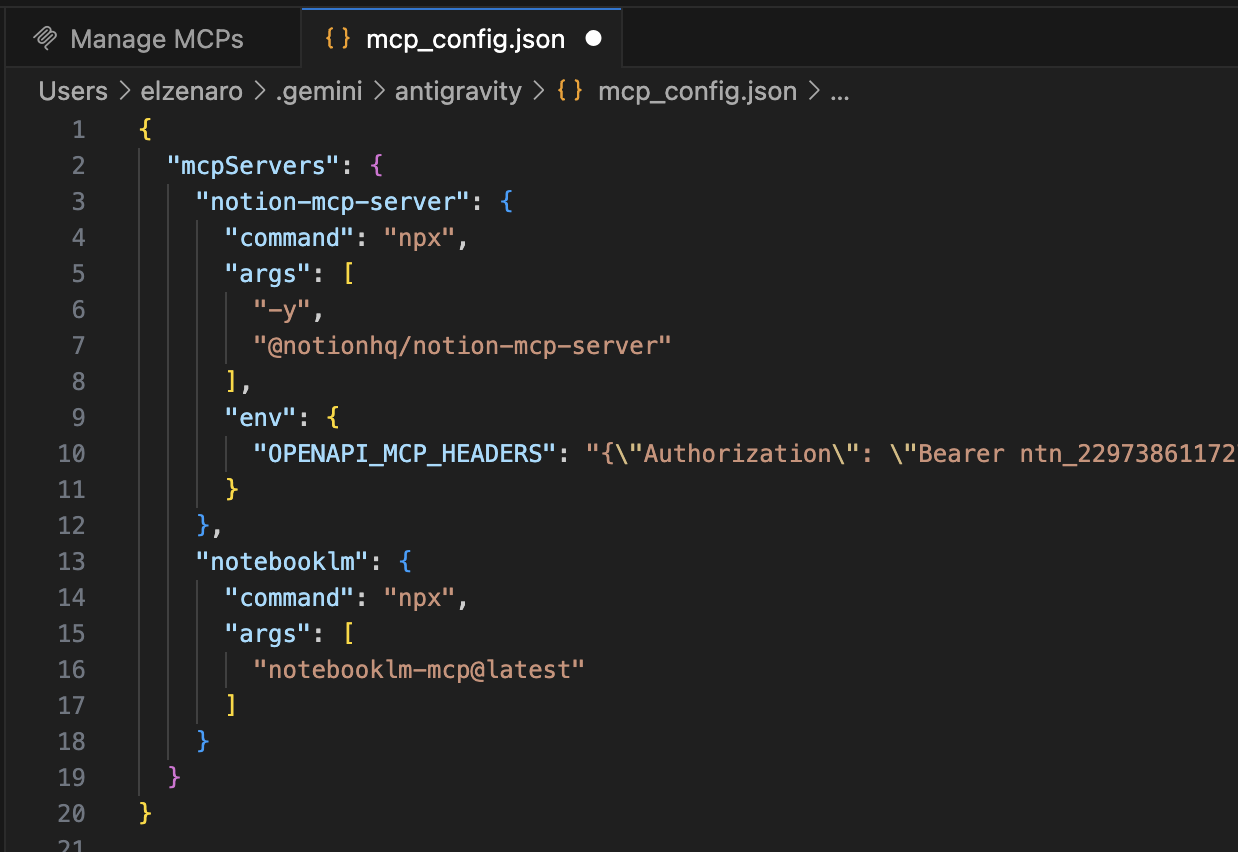Open the .gemini breadcrumb segment

click(x=319, y=91)
